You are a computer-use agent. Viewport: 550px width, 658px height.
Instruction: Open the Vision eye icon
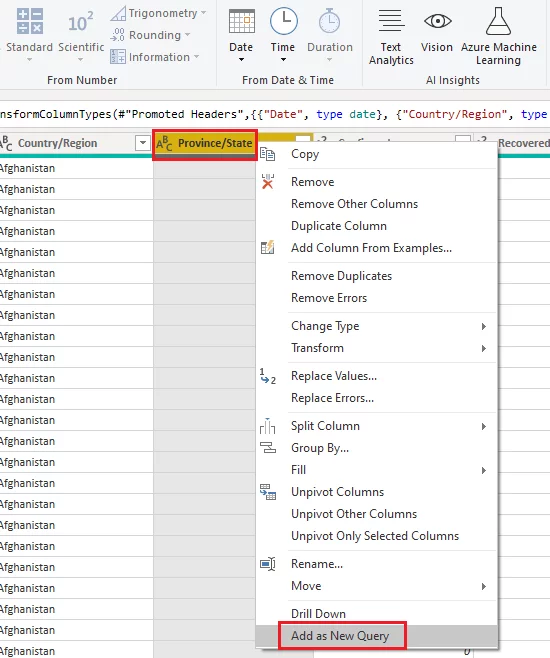(x=438, y=21)
